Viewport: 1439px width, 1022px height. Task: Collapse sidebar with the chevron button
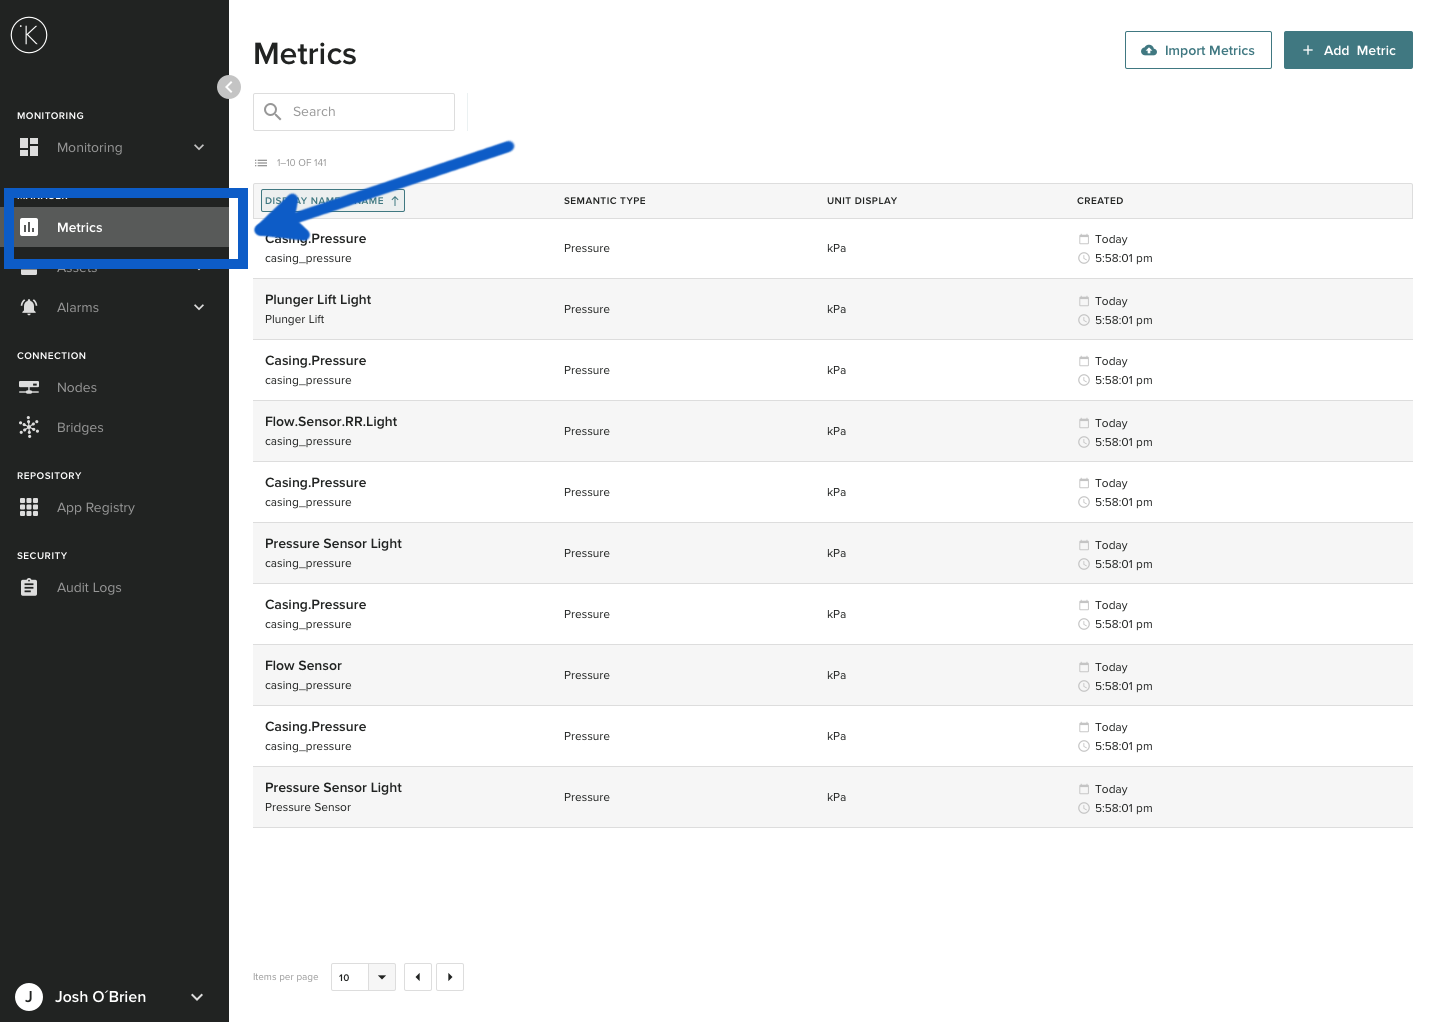pyautogui.click(x=229, y=87)
